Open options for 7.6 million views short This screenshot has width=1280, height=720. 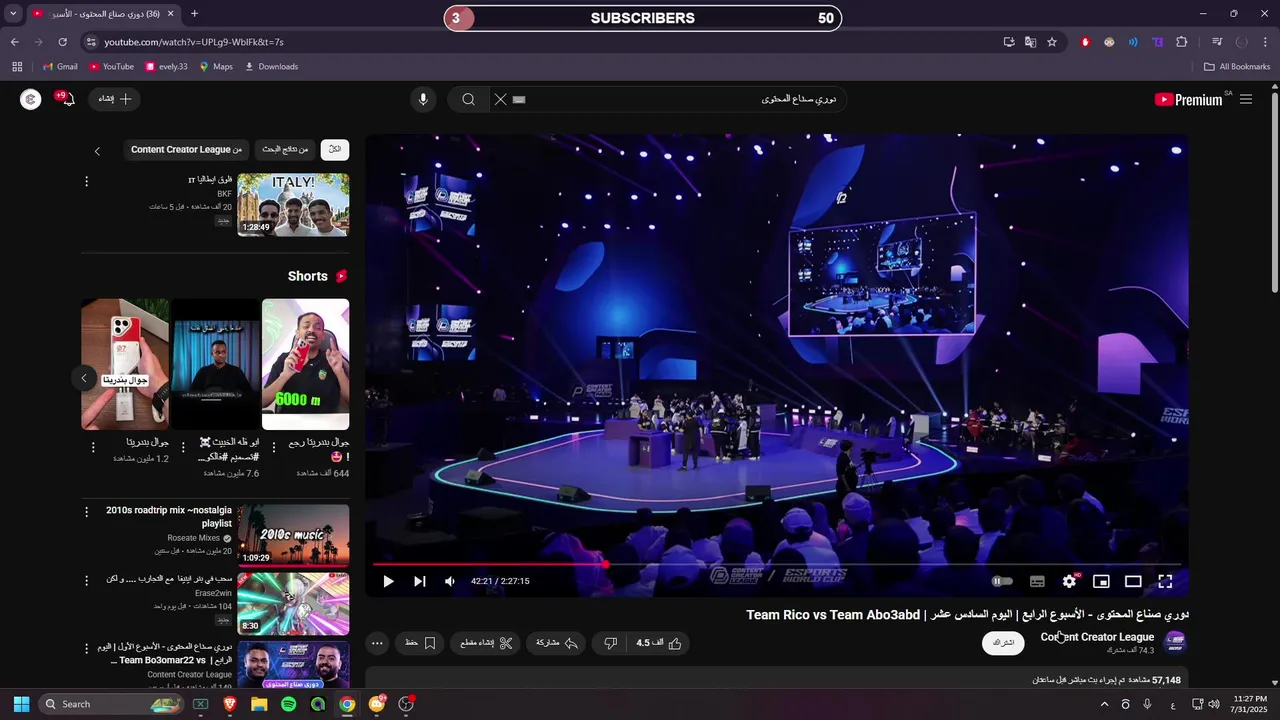coord(182,447)
